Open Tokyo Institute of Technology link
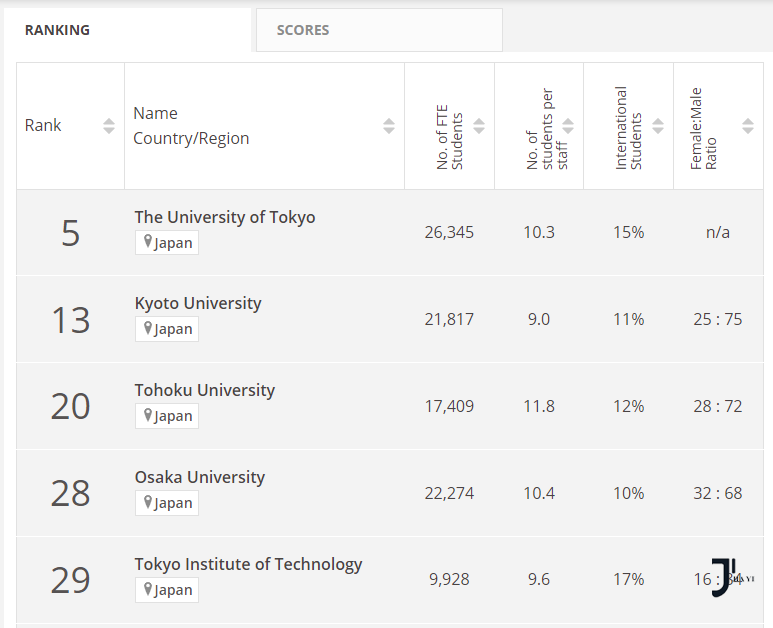 [248, 564]
